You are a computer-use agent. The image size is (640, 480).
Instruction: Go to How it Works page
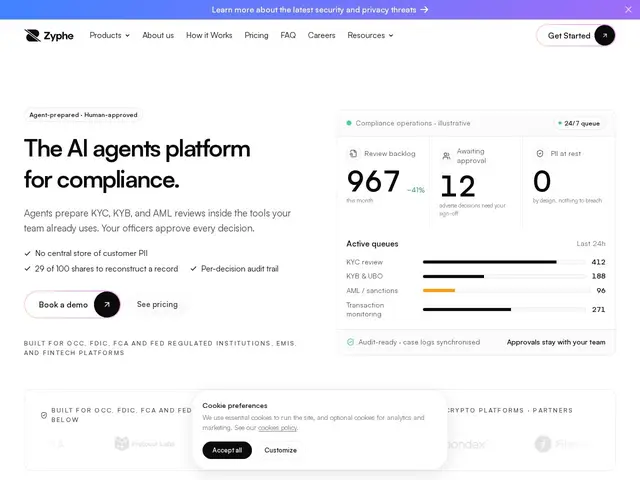[209, 36]
